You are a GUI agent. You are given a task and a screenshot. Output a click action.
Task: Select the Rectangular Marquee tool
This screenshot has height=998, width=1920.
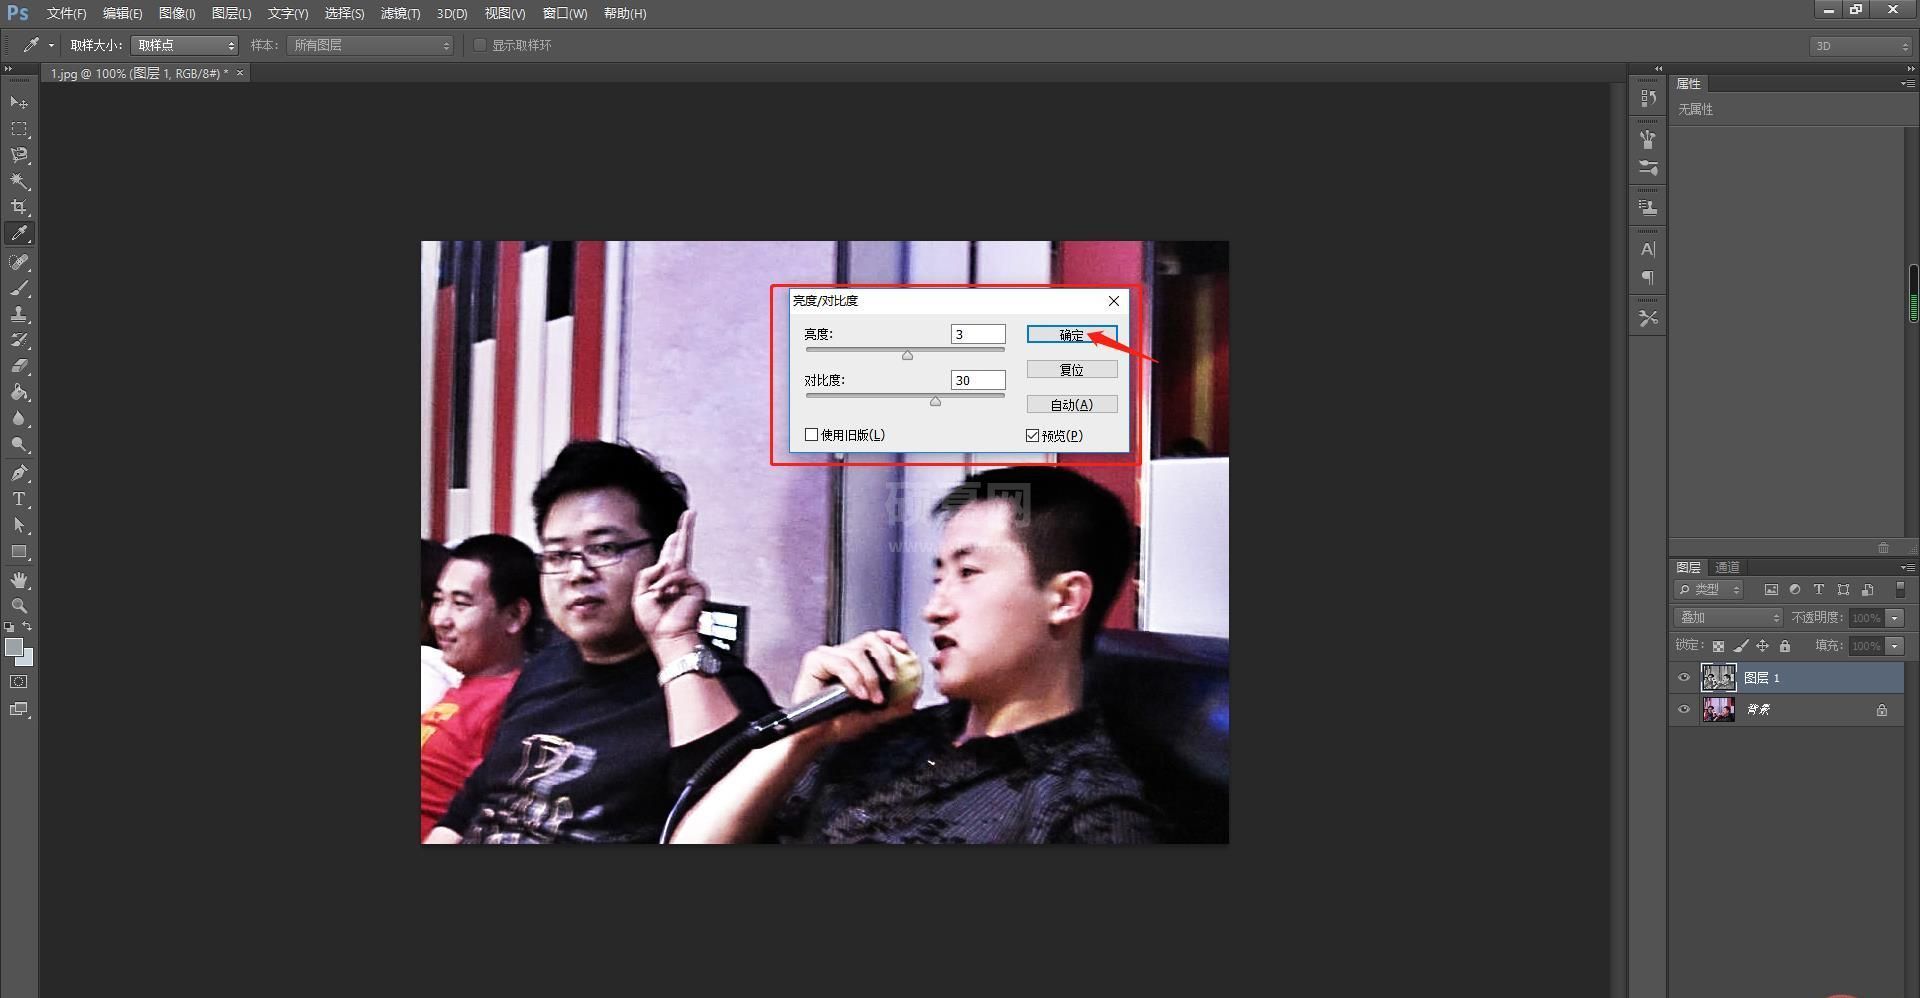(x=19, y=129)
